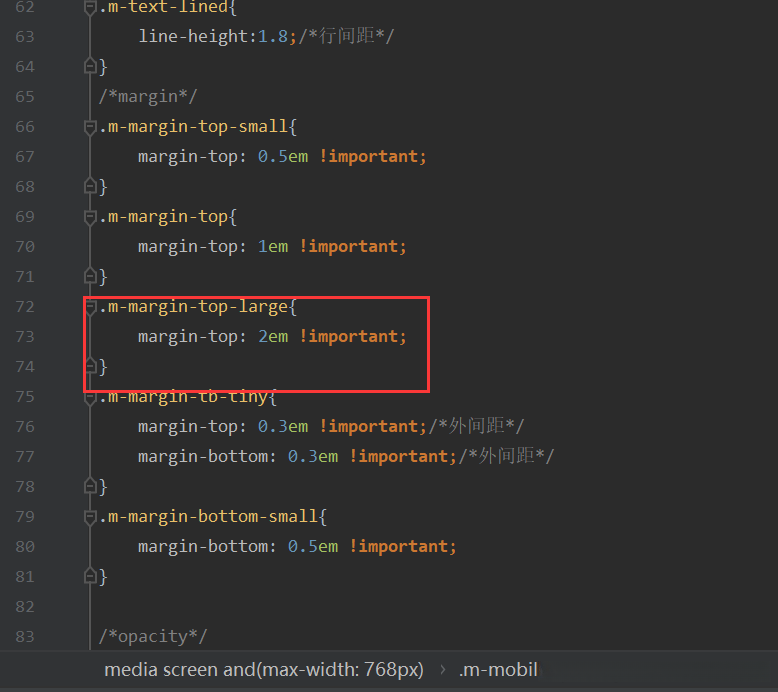Collapse the .m-margin-top rule on line 69
The height and width of the screenshot is (692, 778).
coord(90,217)
